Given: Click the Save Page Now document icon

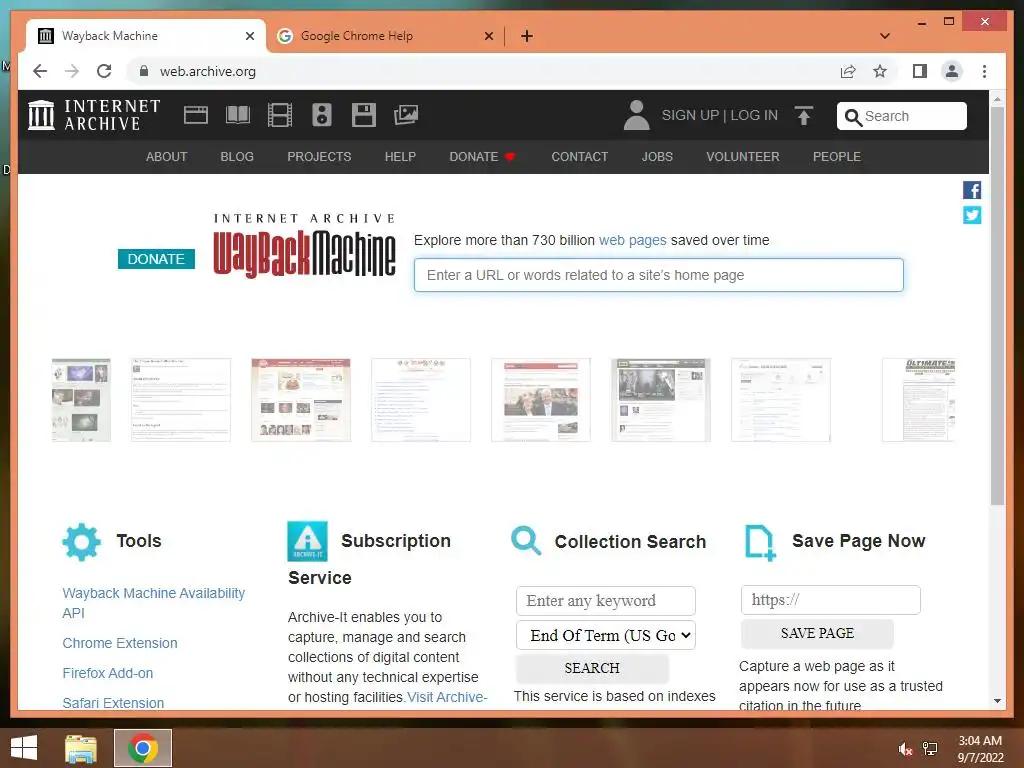Looking at the screenshot, I should 760,543.
